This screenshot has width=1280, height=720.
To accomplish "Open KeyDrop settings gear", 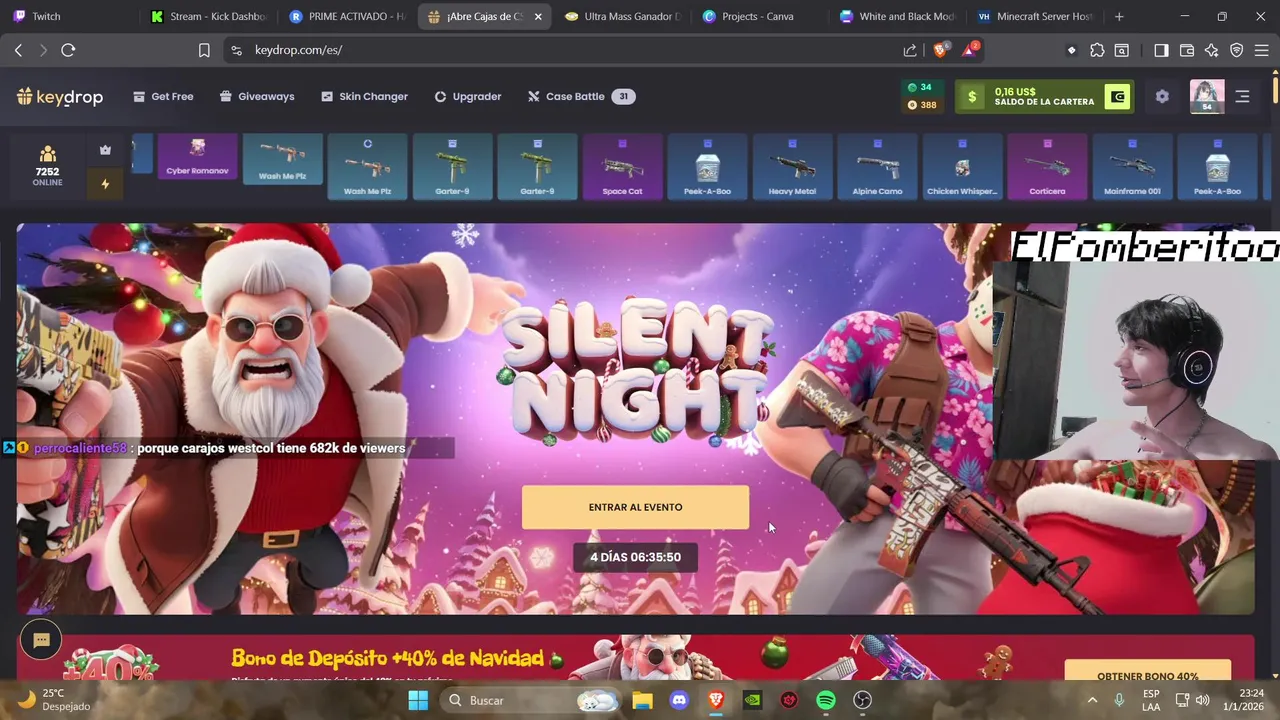I will [1162, 97].
